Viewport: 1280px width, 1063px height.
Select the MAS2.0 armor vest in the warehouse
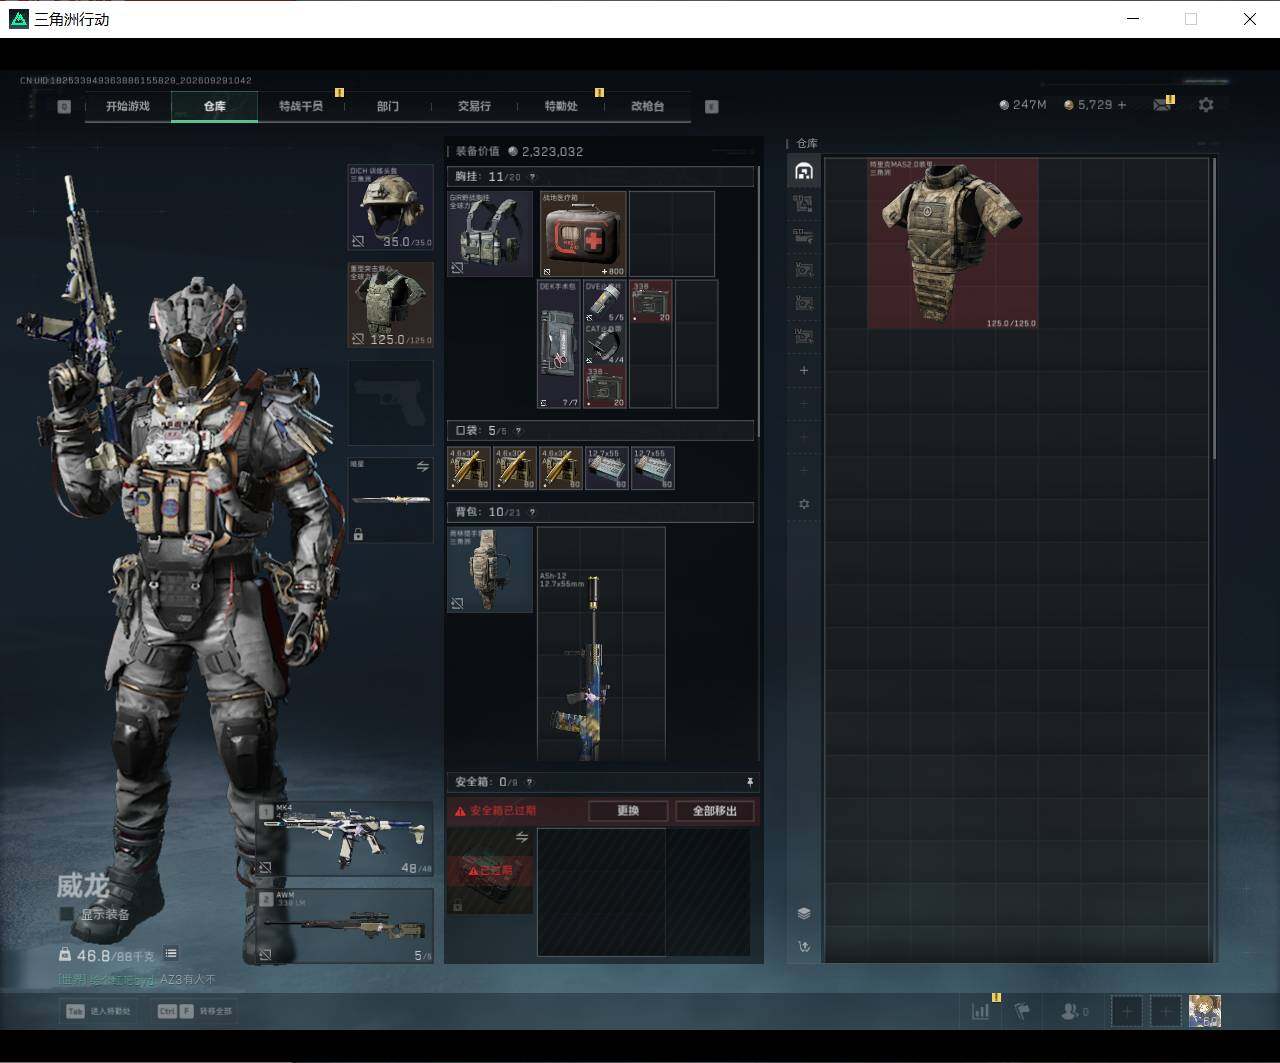[953, 243]
